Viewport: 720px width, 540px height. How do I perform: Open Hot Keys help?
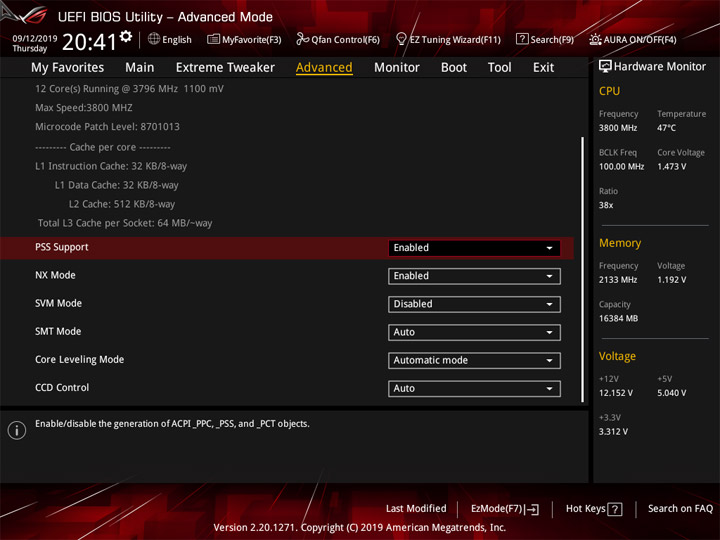(x=594, y=509)
